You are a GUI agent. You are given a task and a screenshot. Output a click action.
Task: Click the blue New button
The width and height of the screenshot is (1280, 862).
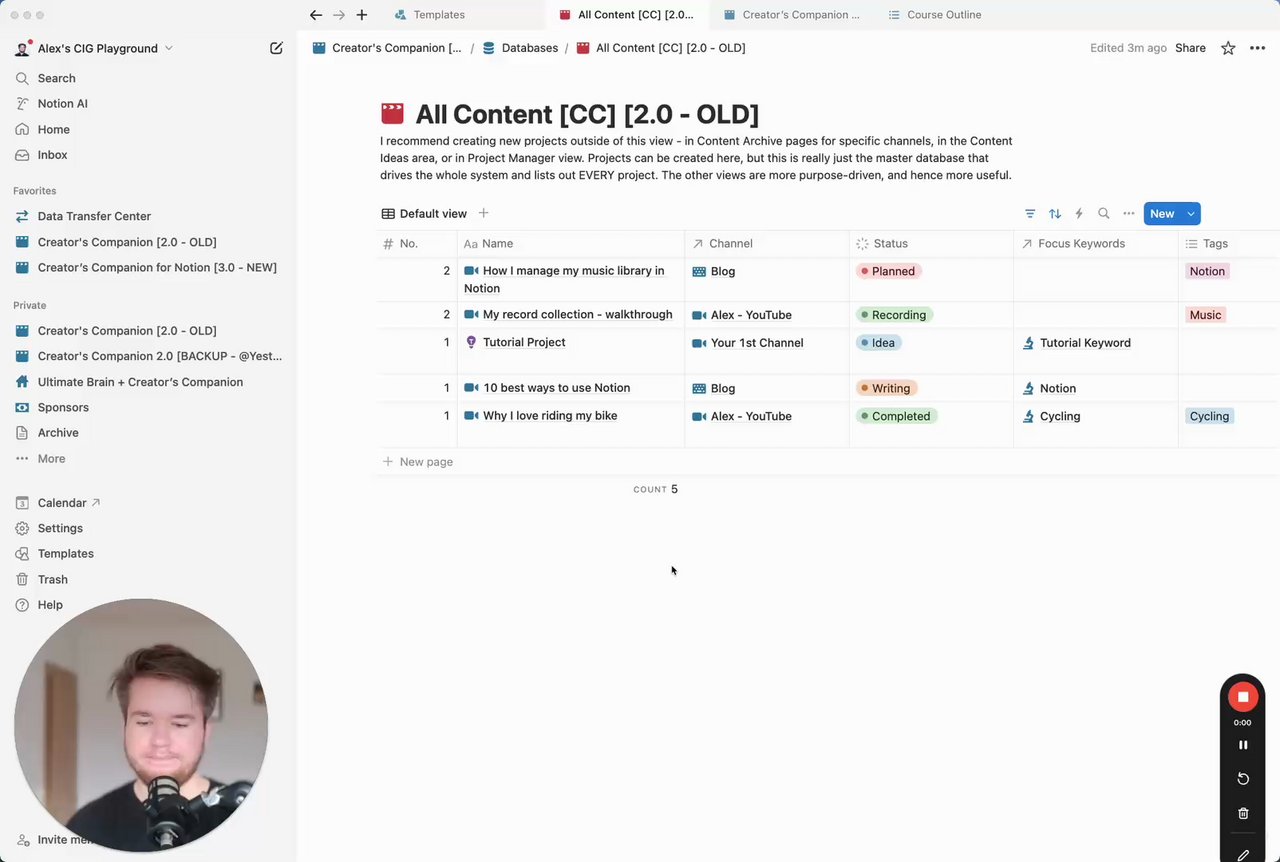(1162, 213)
